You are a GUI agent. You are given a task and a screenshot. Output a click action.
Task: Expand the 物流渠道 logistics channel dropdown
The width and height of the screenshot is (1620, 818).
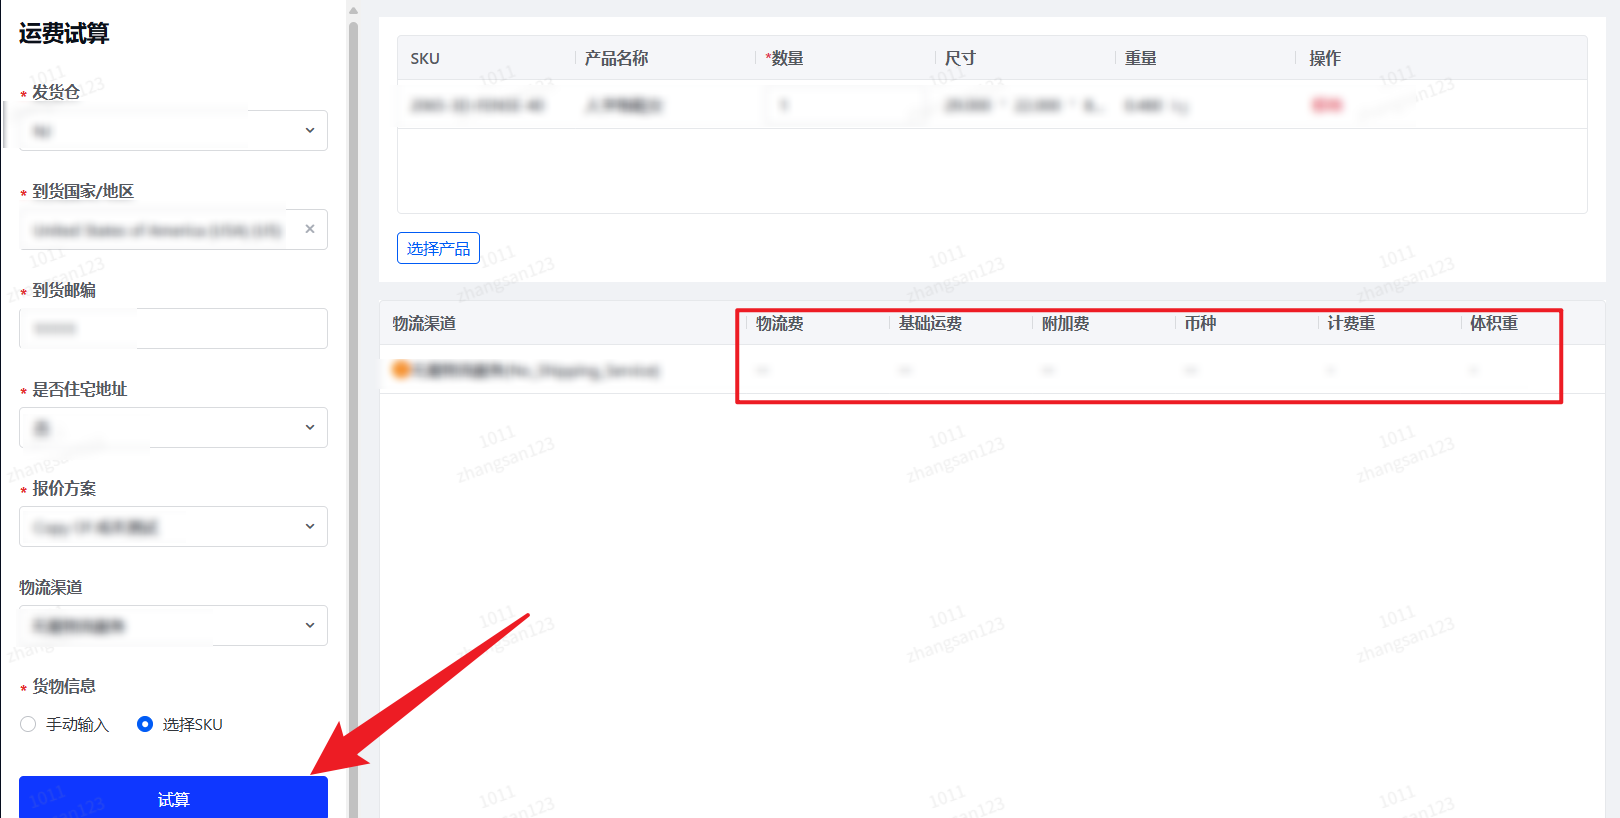(x=173, y=625)
